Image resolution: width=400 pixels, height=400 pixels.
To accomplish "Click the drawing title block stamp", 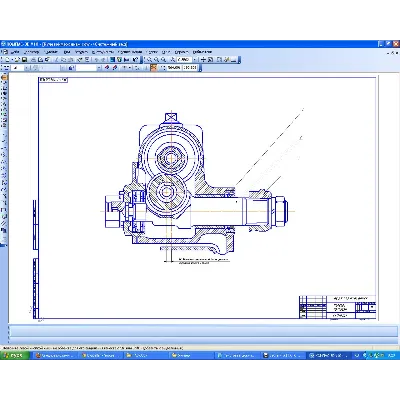I will pos(337,307).
